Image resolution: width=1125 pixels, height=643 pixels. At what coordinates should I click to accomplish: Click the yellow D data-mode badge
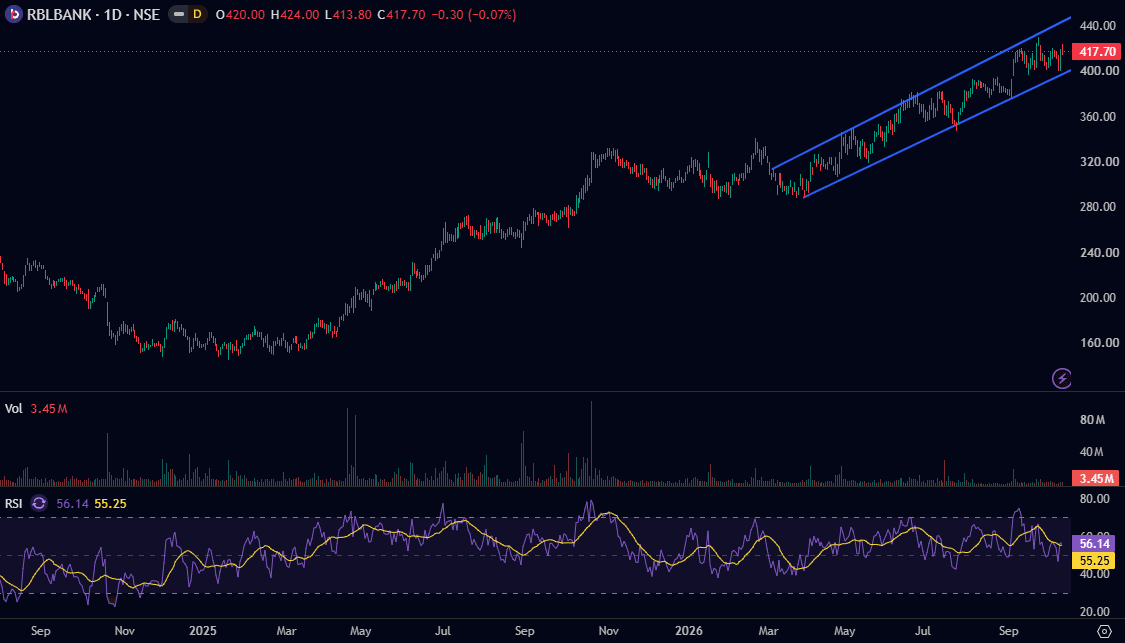tap(197, 14)
